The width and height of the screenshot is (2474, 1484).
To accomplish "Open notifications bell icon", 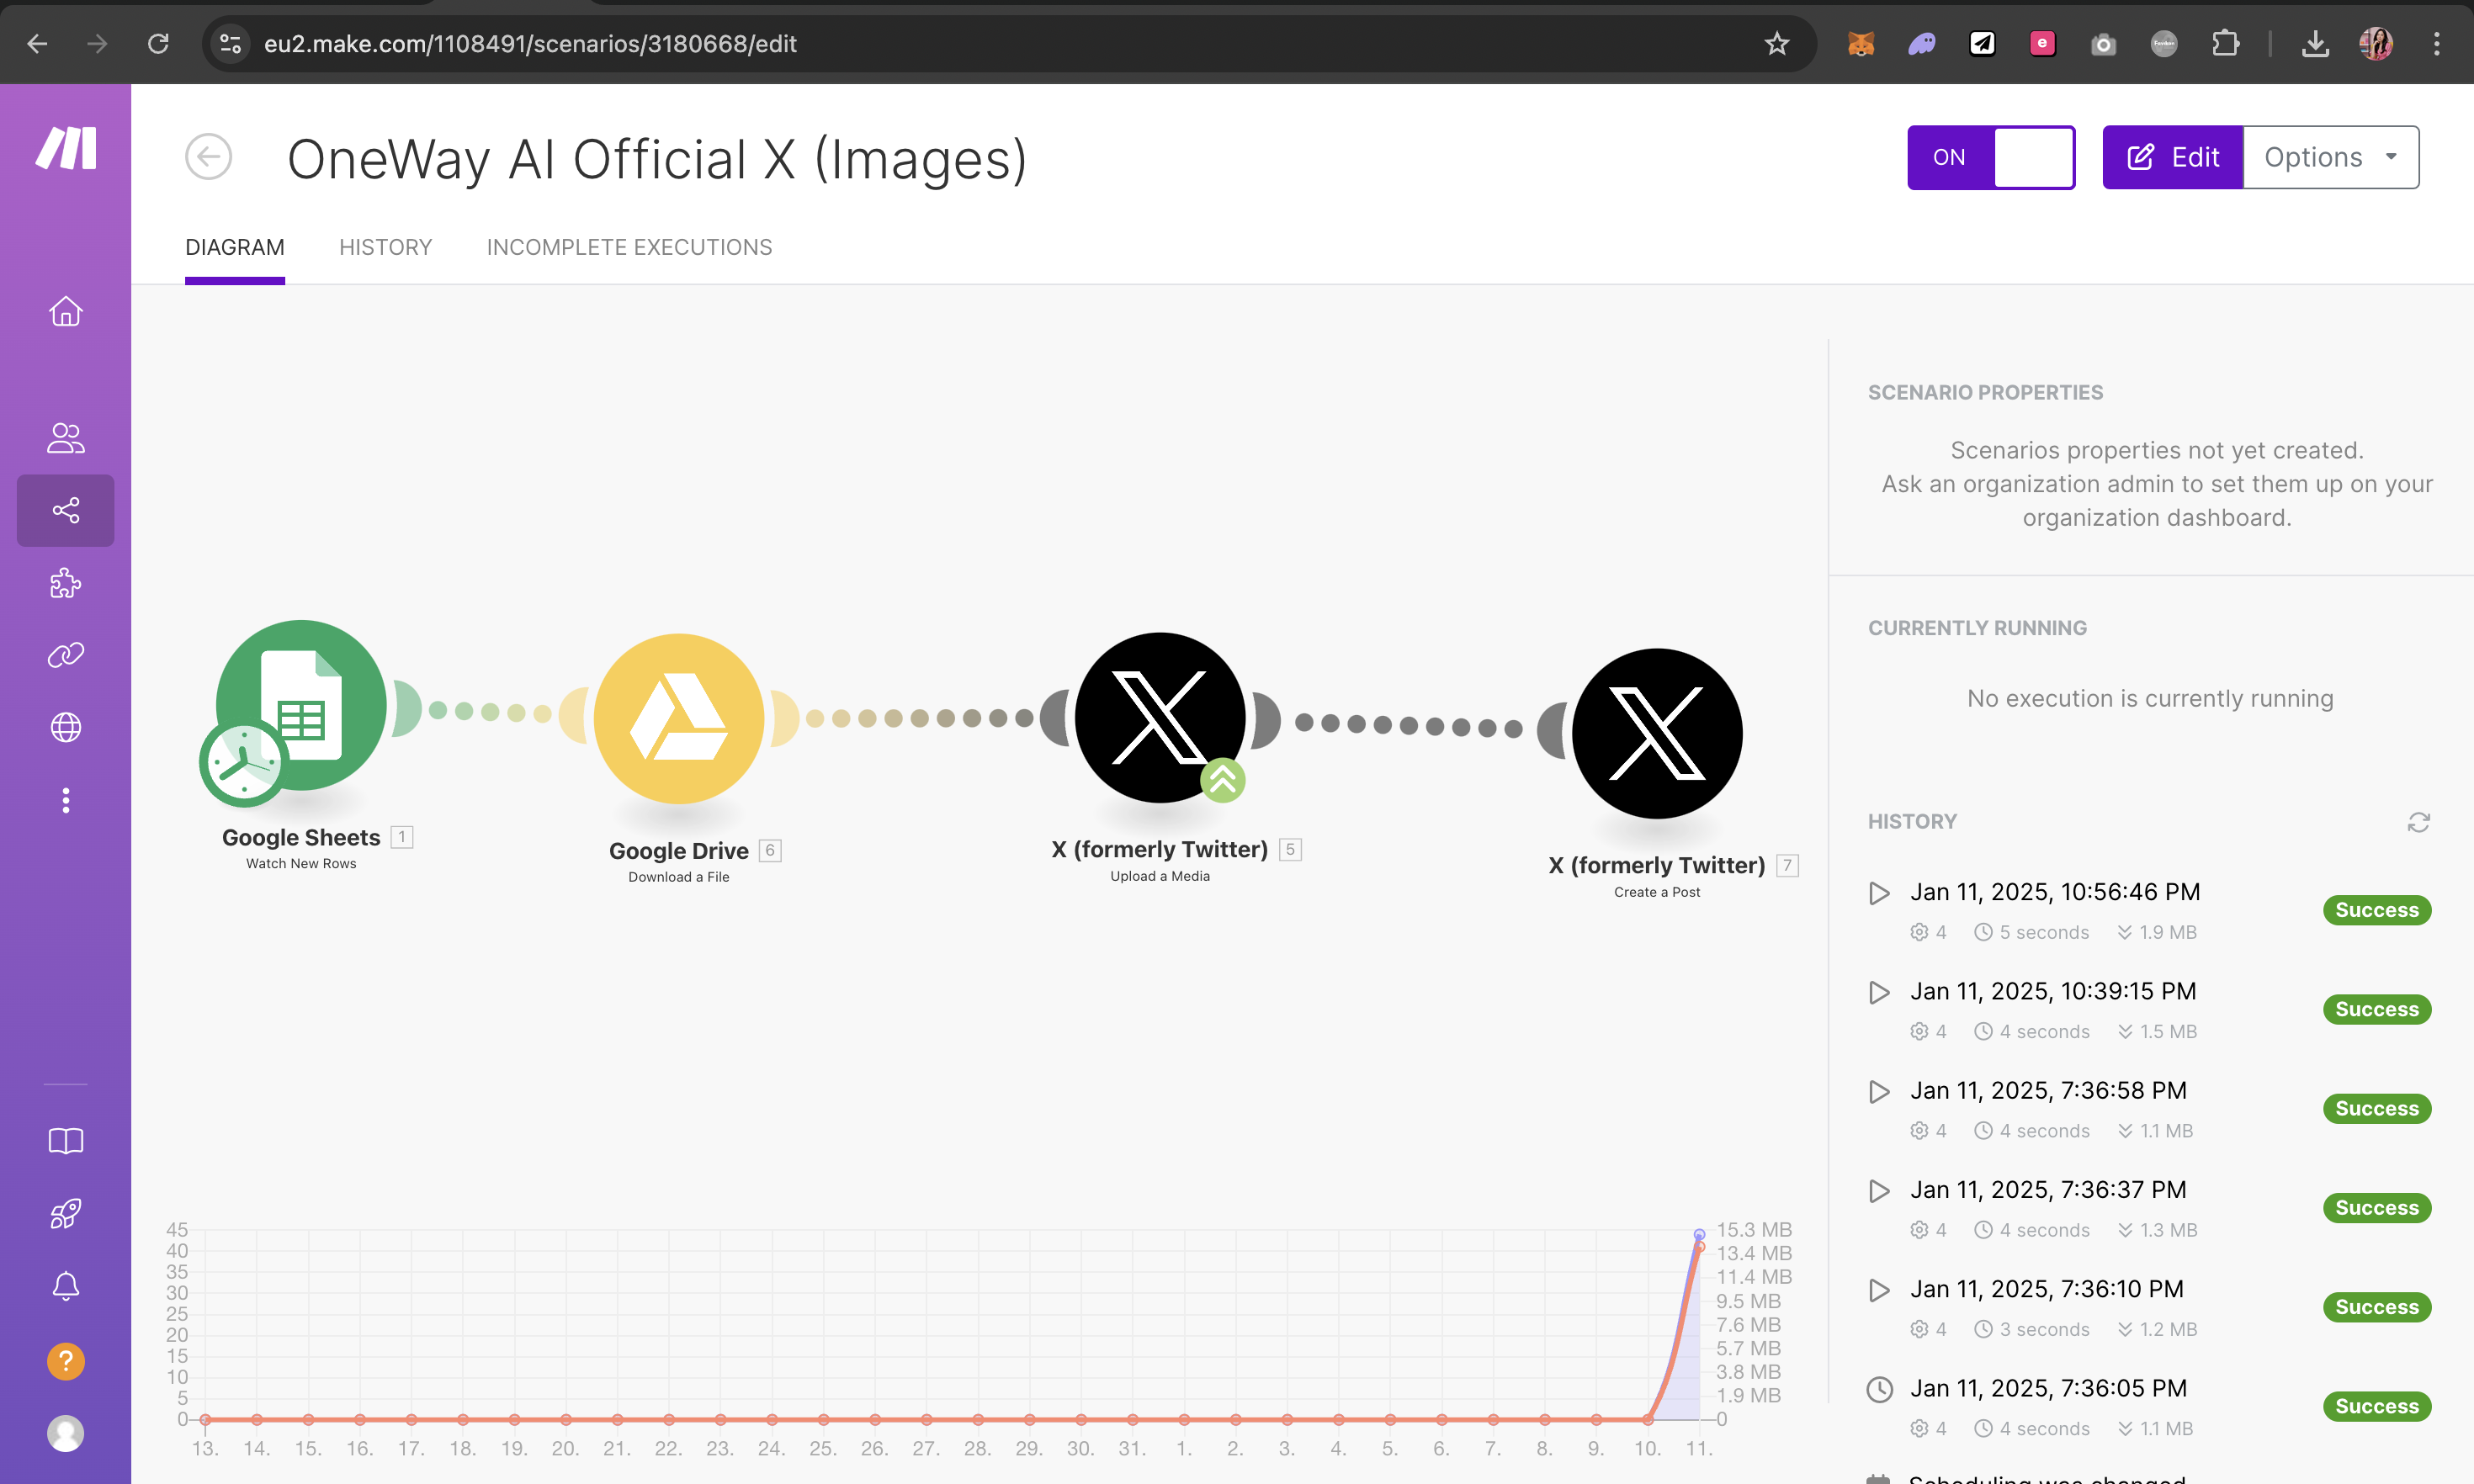I will click(66, 1286).
